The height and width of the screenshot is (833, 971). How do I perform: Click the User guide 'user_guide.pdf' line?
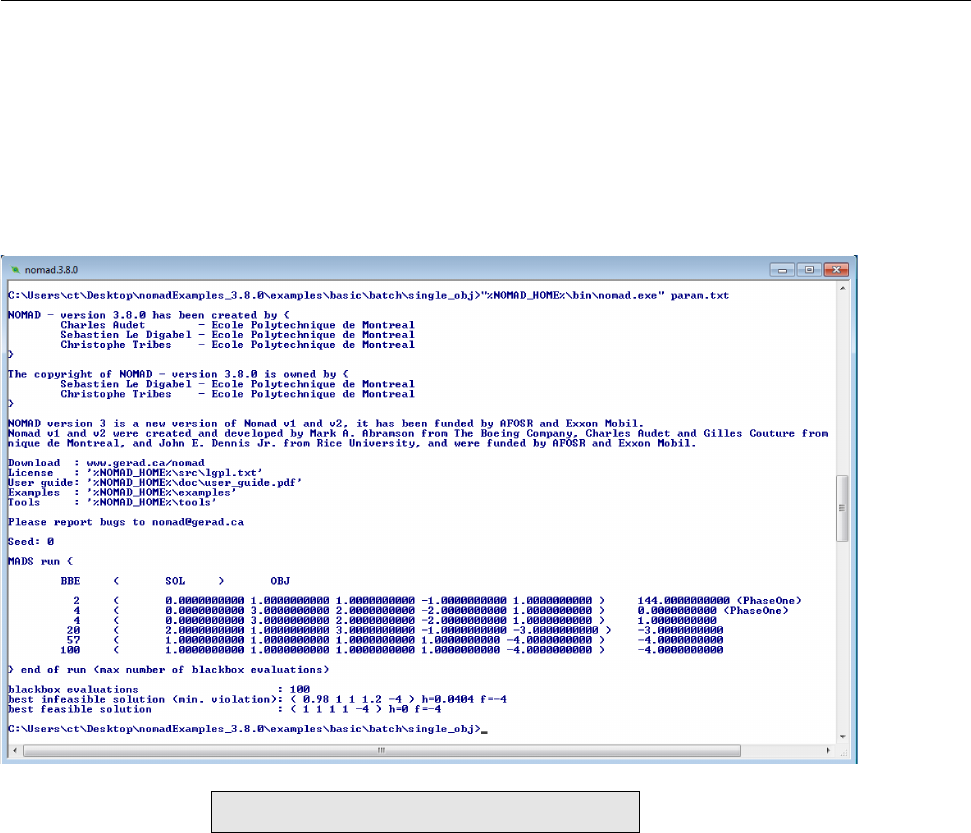[x=155, y=482]
